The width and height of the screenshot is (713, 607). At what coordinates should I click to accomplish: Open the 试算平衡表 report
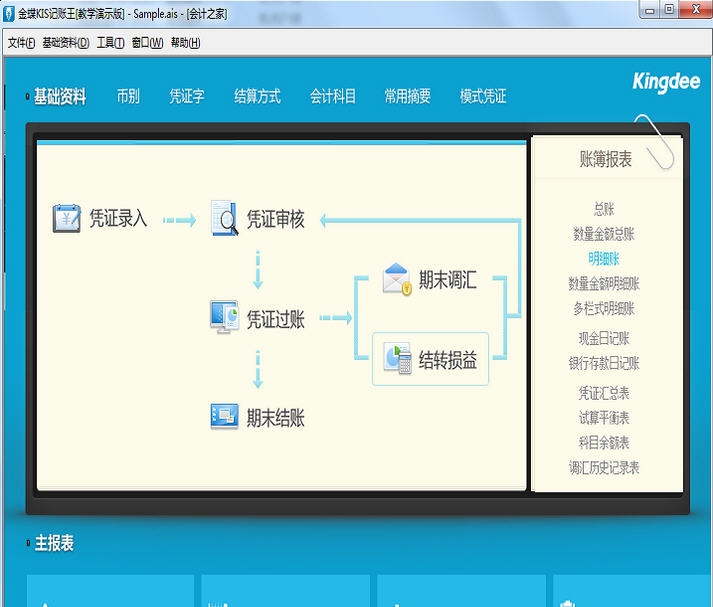pyautogui.click(x=604, y=417)
